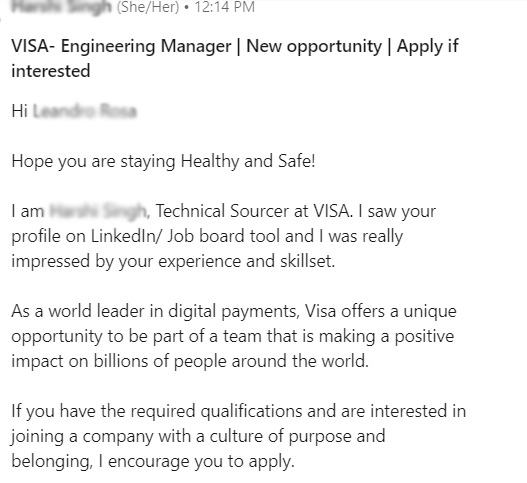This screenshot has width=527, height=483.
Task: Click the 'LinkedIn/ Job board tool' phrase
Action: tap(186, 236)
